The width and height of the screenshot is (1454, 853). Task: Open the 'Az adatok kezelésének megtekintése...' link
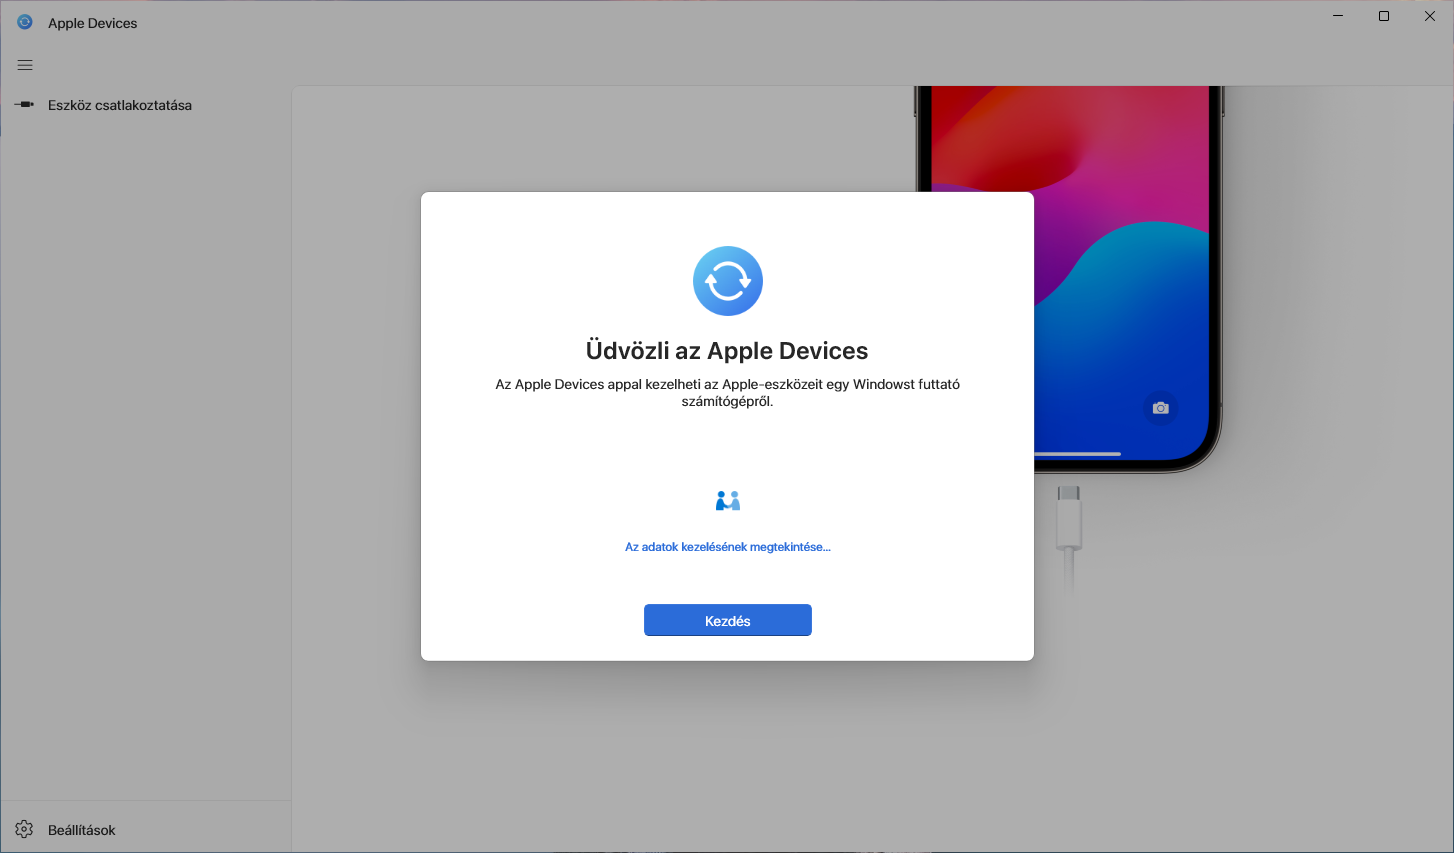click(727, 547)
